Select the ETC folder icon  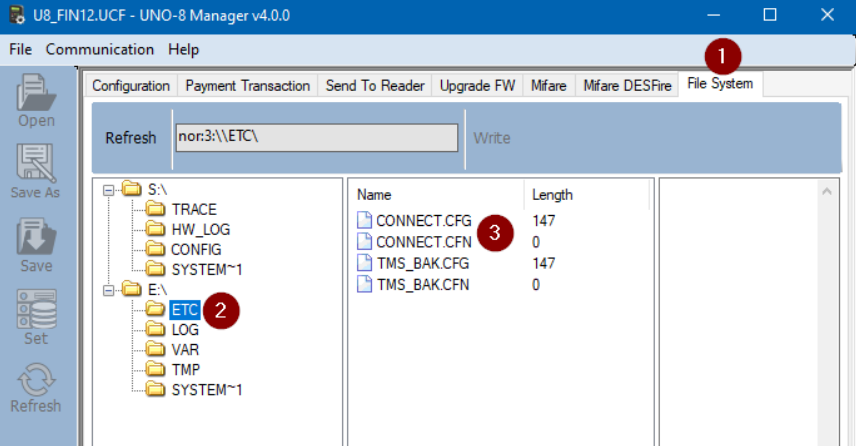(156, 310)
